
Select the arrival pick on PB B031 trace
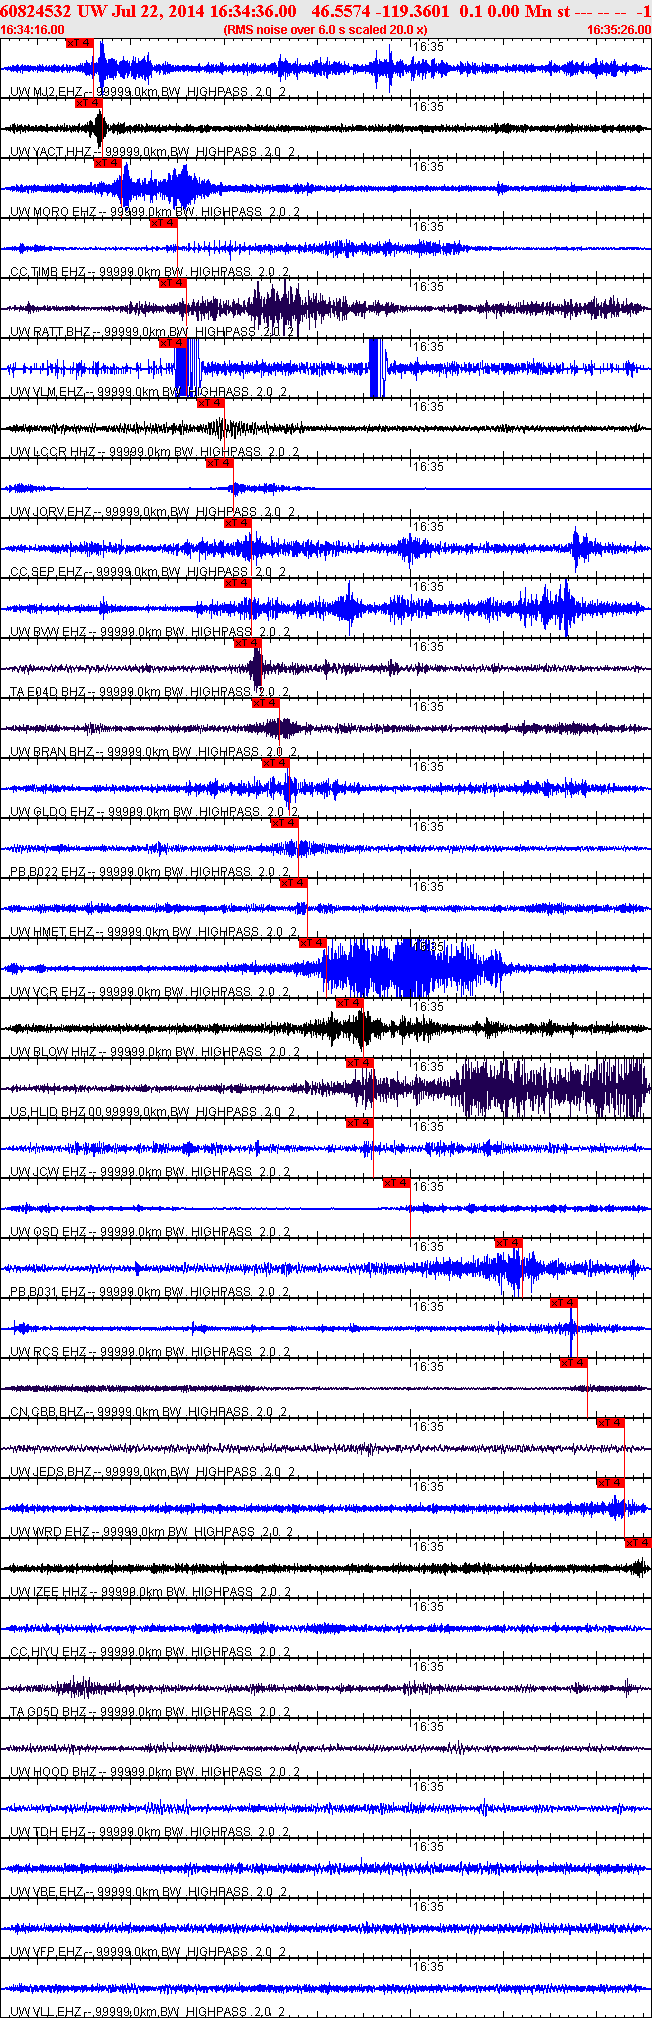coord(509,1243)
